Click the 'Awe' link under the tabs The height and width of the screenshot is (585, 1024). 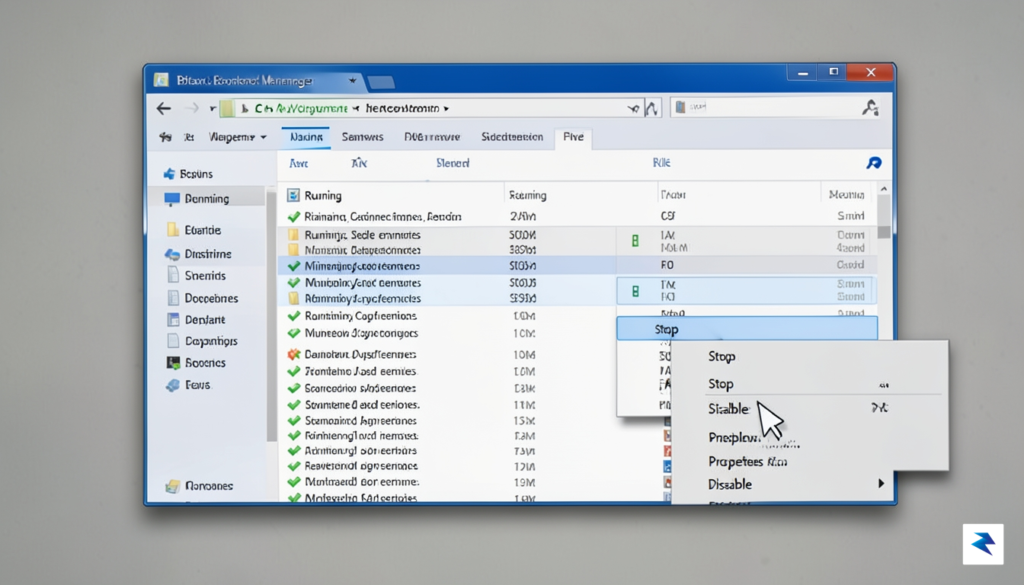pos(298,163)
